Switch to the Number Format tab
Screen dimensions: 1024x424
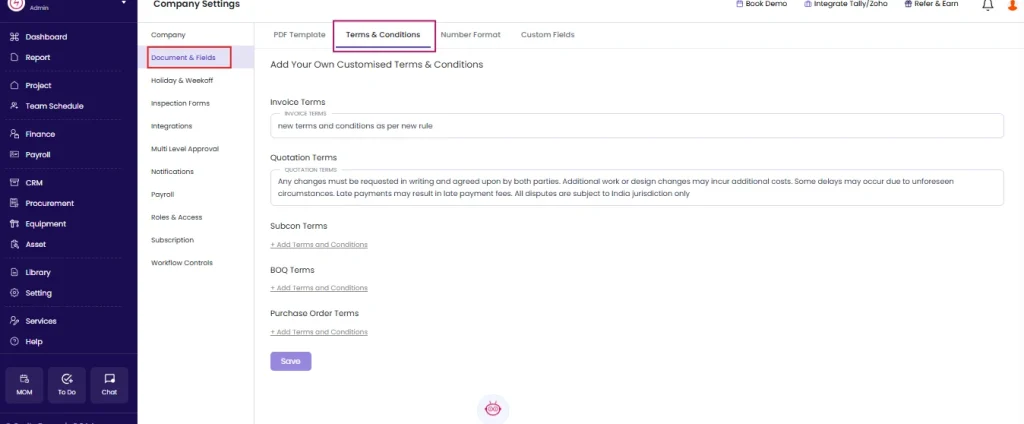coord(470,35)
